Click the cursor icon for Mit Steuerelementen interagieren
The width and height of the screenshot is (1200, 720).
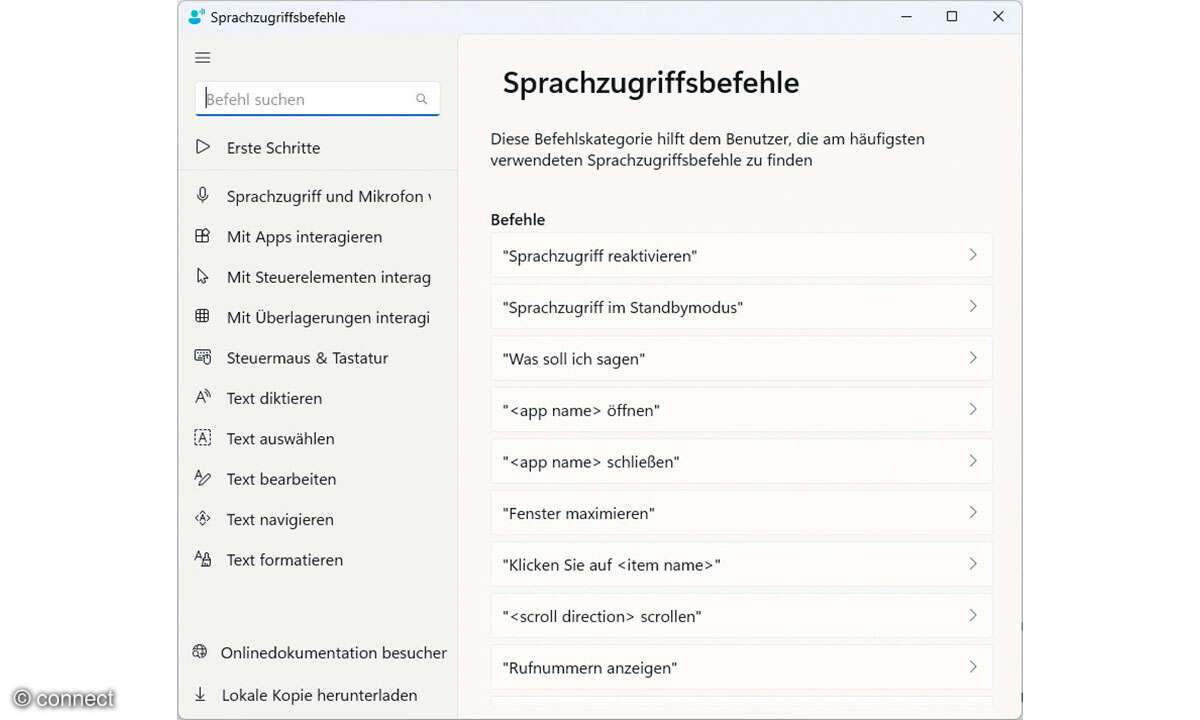coord(202,276)
